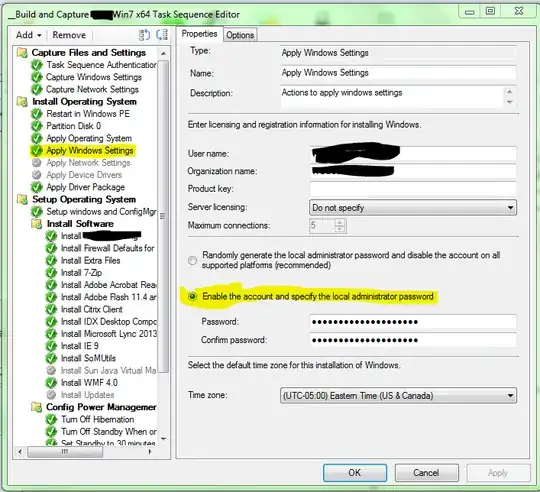Select Install Extra Files step

pyautogui.click(x=91, y=261)
